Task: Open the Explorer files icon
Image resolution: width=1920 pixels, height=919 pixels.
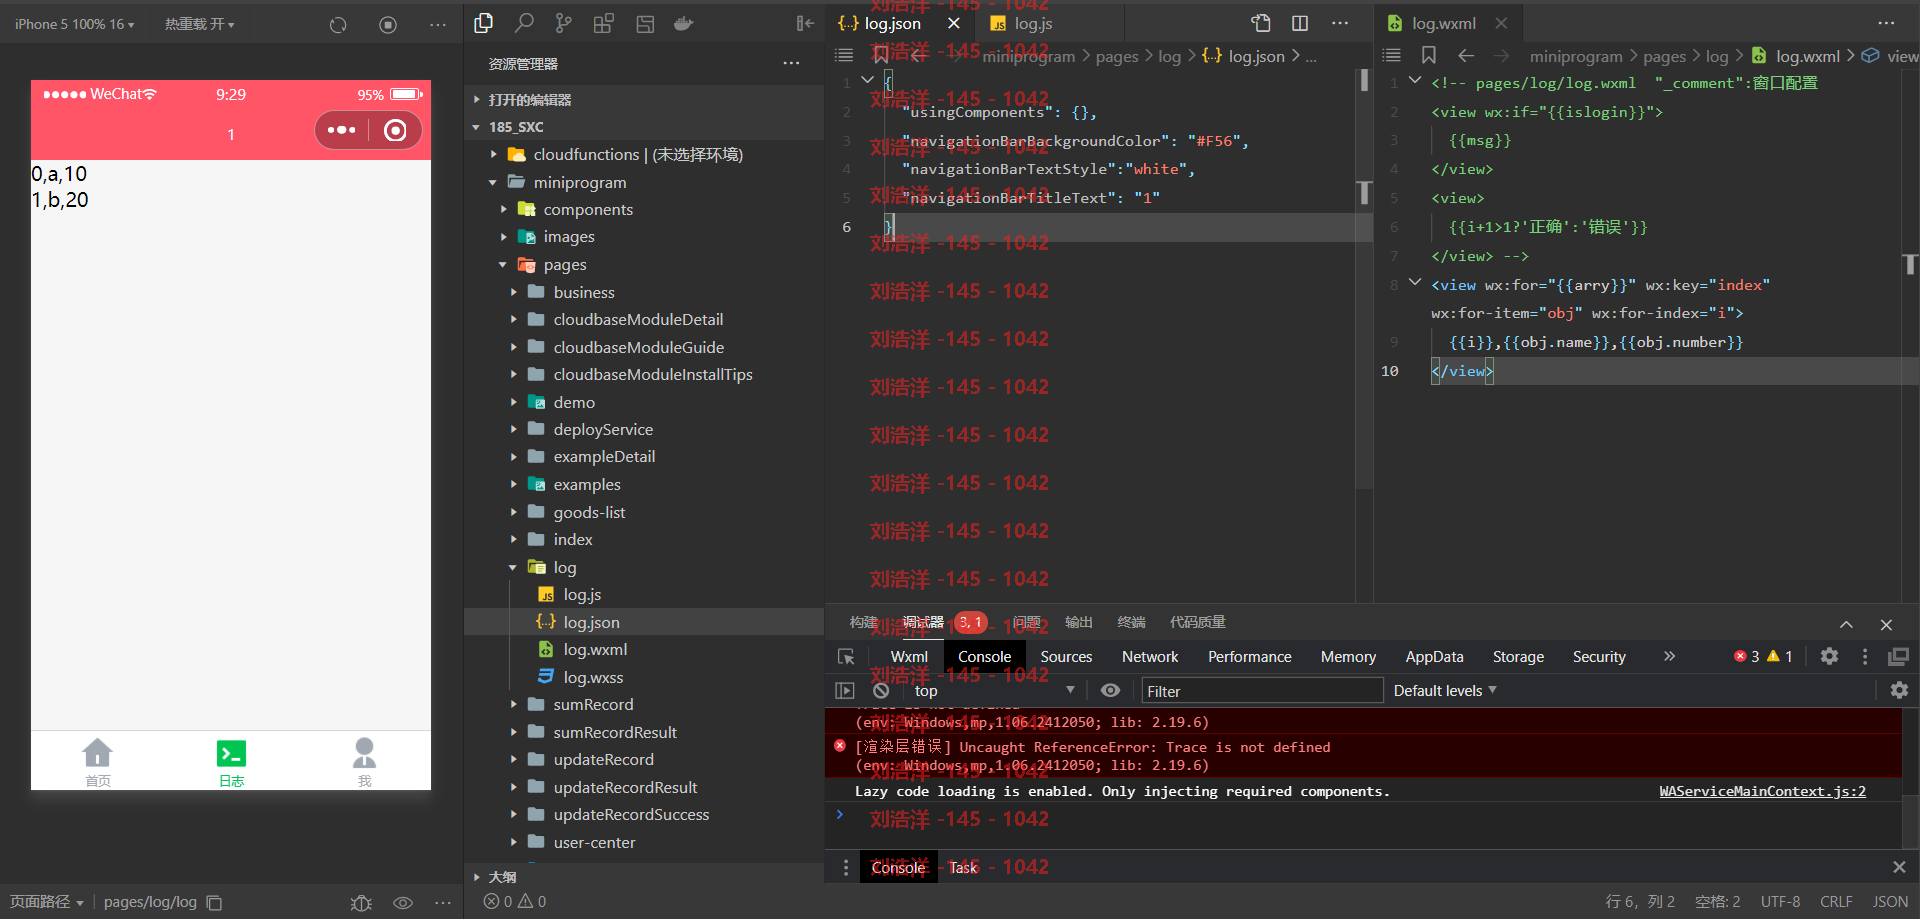Action: (484, 23)
